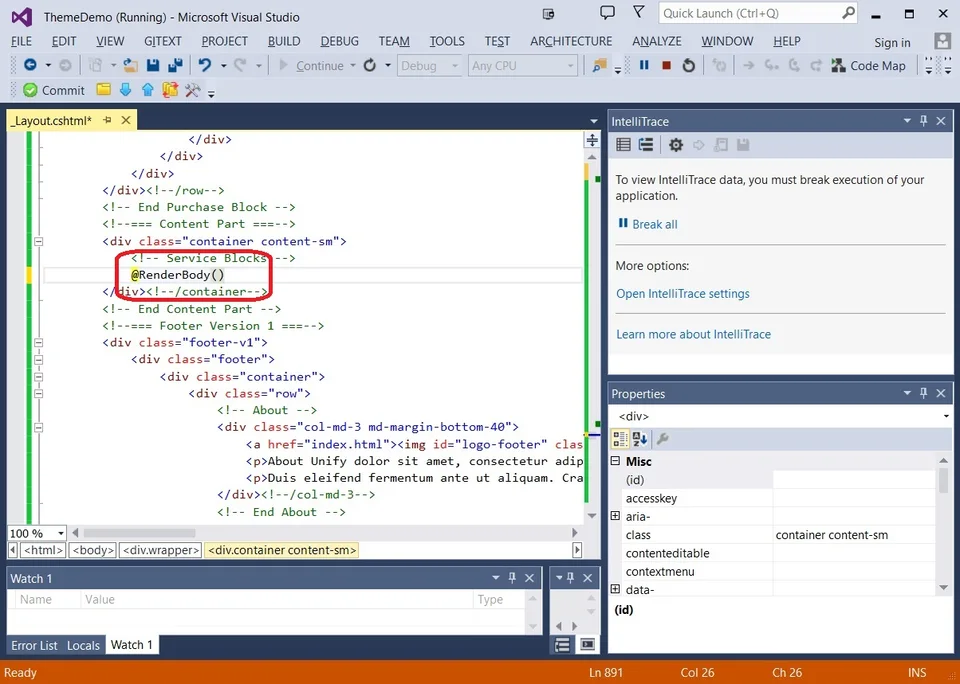Open IntelliTrace settings gear icon
This screenshot has width=960, height=684.
676,145
